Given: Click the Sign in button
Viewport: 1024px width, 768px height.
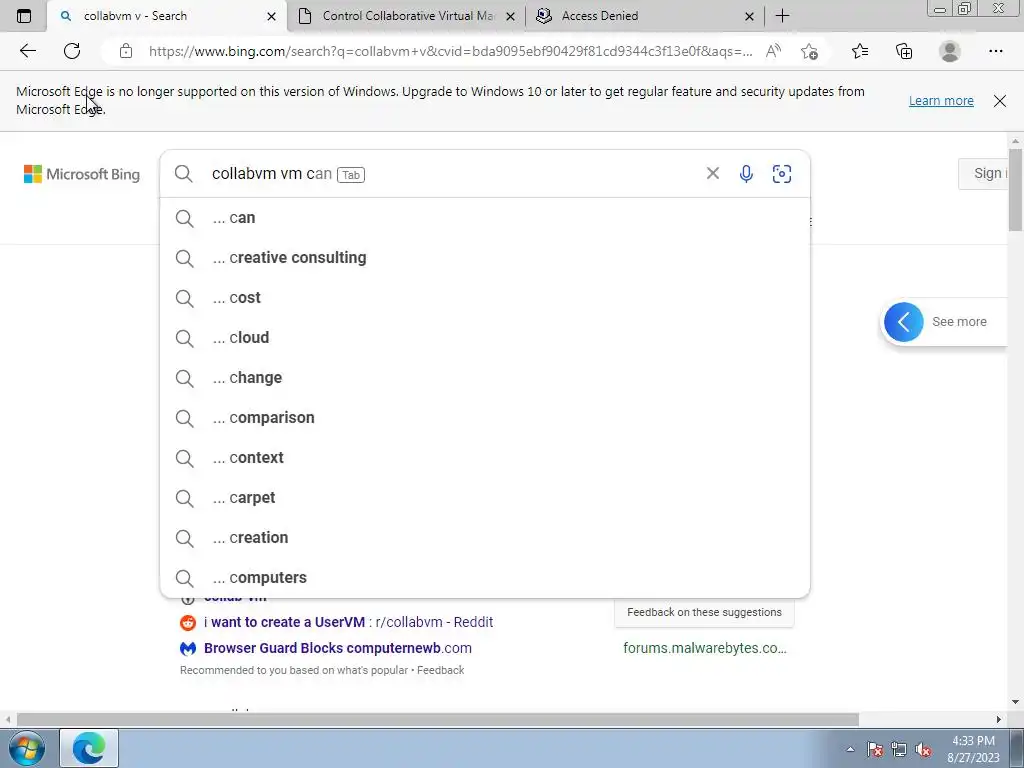Looking at the screenshot, I should [983, 173].
